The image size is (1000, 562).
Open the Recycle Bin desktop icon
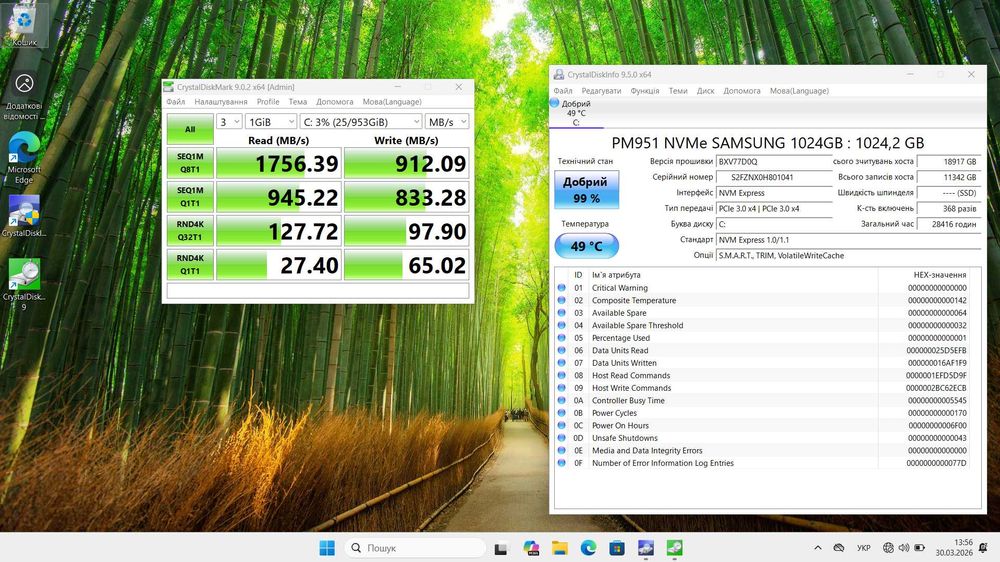click(24, 26)
